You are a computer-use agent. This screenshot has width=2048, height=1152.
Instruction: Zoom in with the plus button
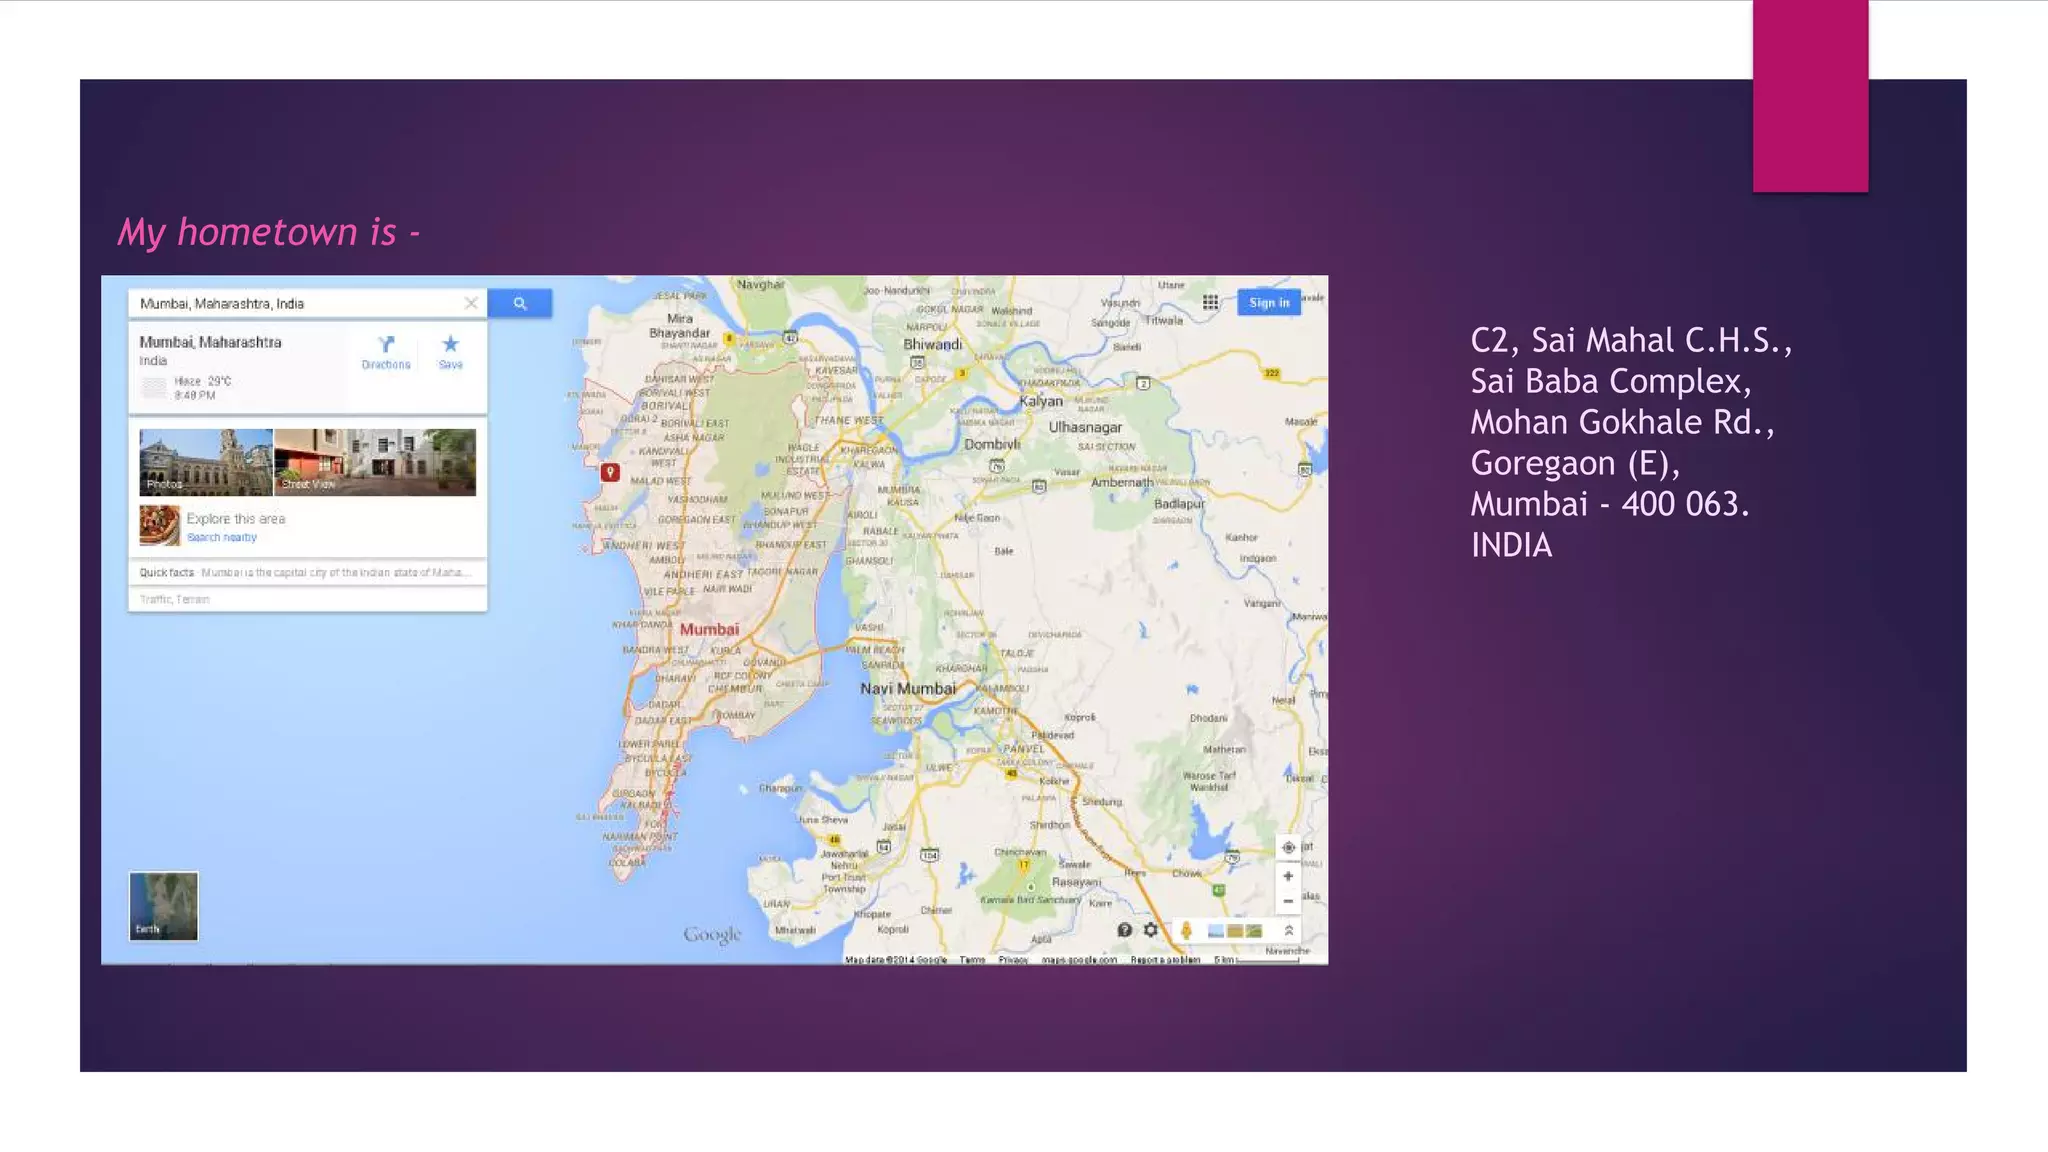[1288, 876]
